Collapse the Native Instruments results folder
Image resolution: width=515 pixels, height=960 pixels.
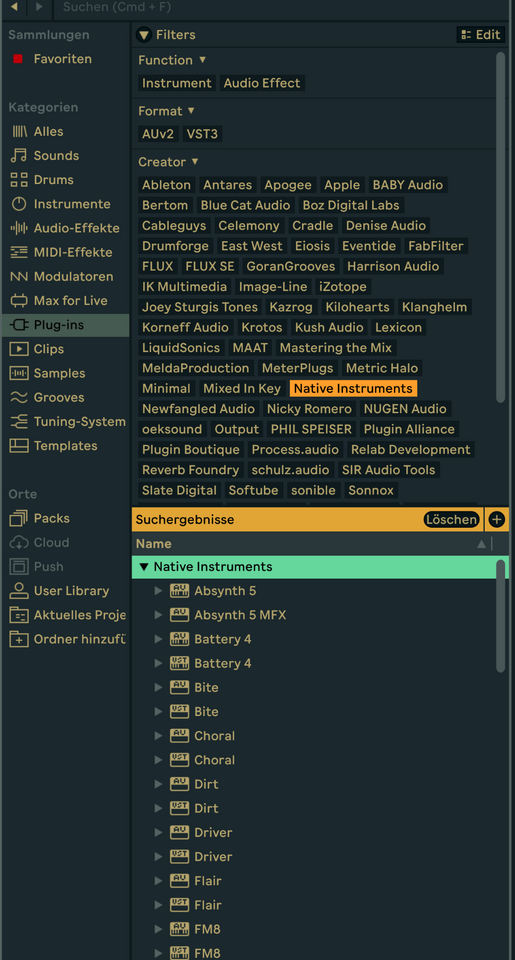(x=144, y=567)
